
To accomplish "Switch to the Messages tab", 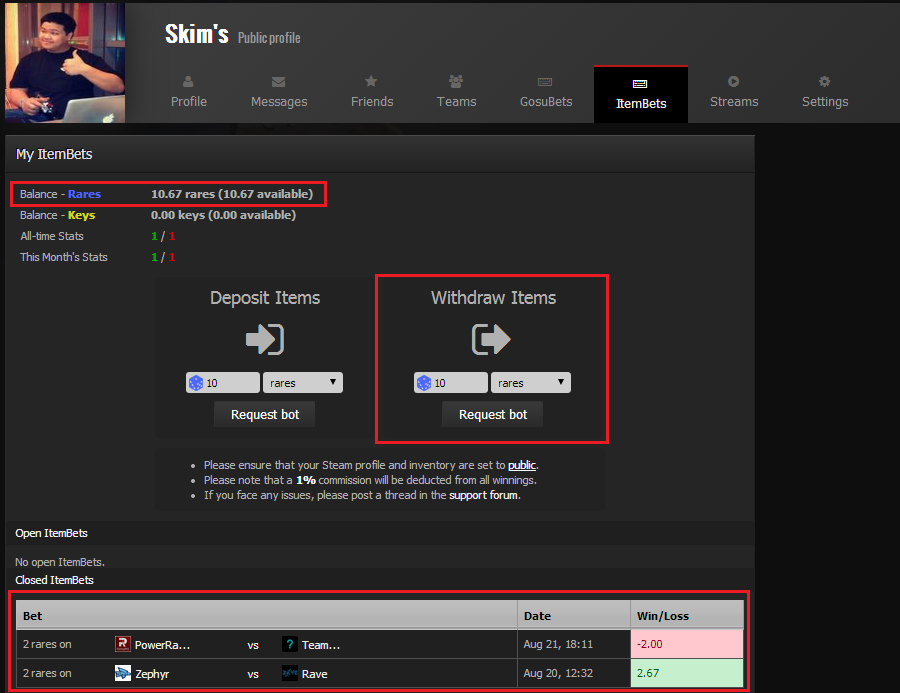I will pos(279,93).
